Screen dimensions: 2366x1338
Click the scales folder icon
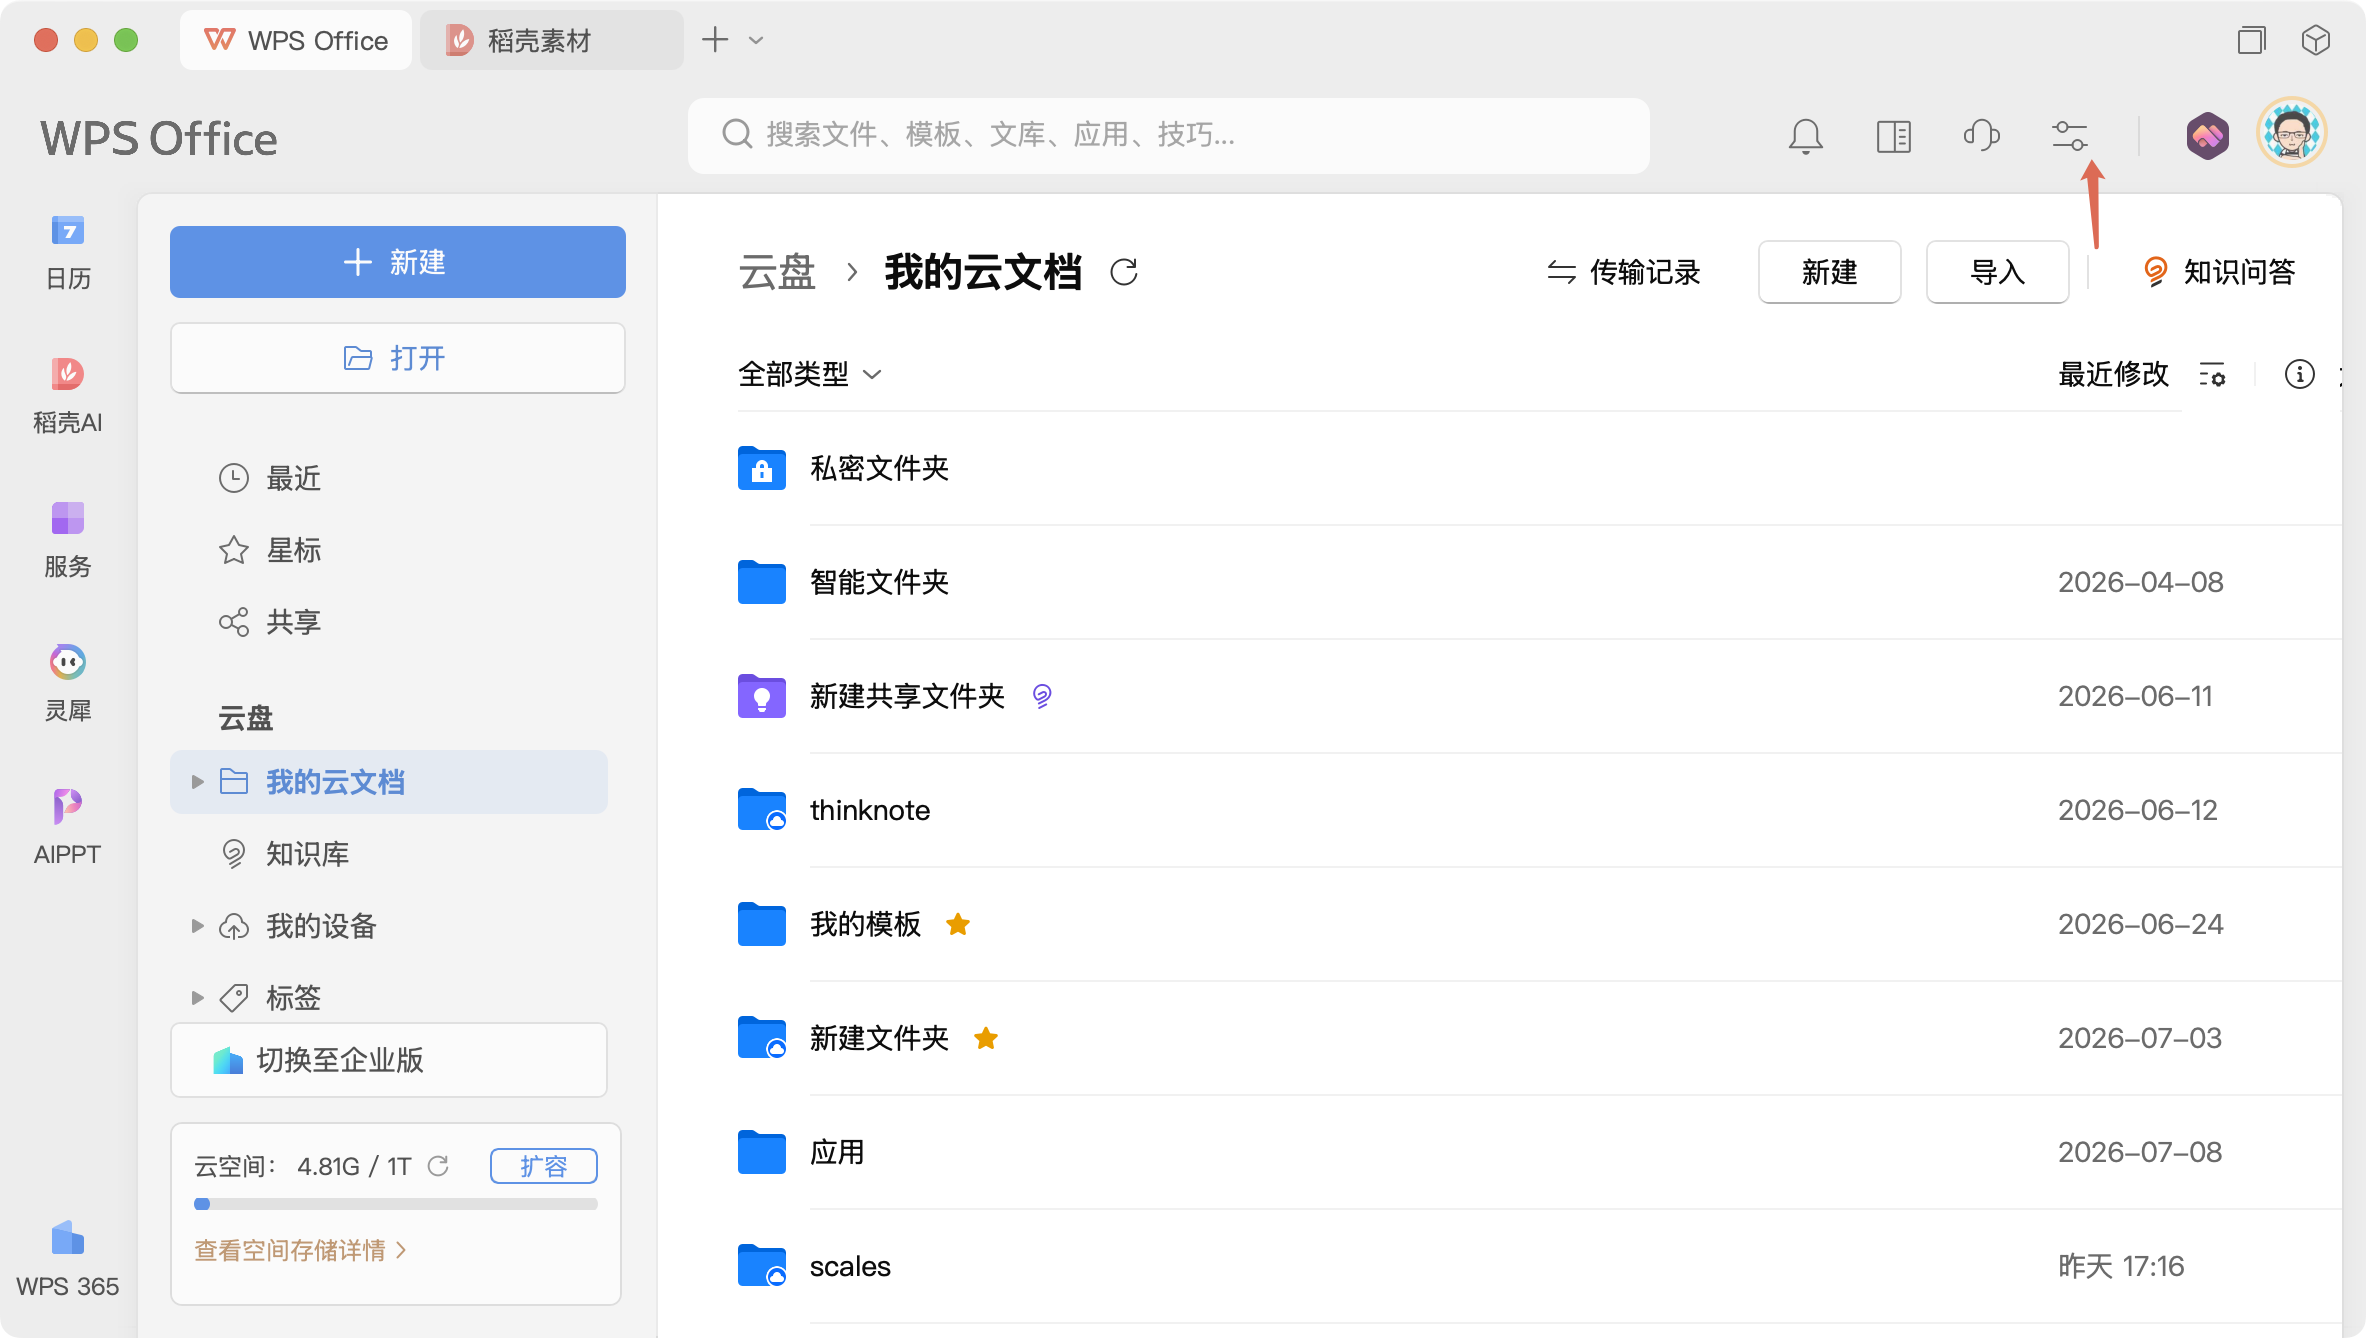click(762, 1266)
